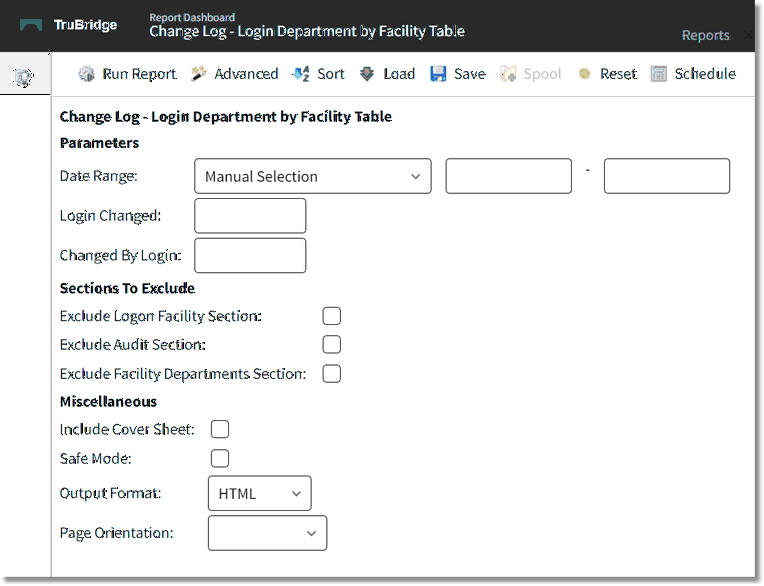Click the settings gear in left sidebar
Viewport: 764px width, 586px height.
pyautogui.click(x=24, y=77)
